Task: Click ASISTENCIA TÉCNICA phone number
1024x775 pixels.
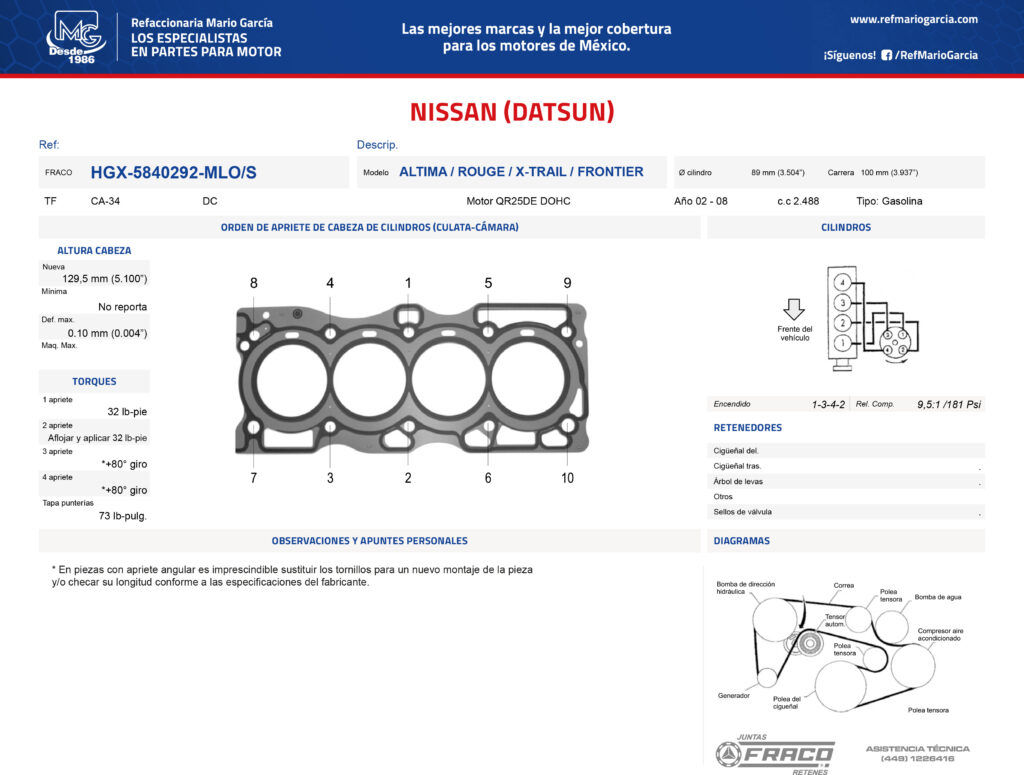Action: click(917, 759)
